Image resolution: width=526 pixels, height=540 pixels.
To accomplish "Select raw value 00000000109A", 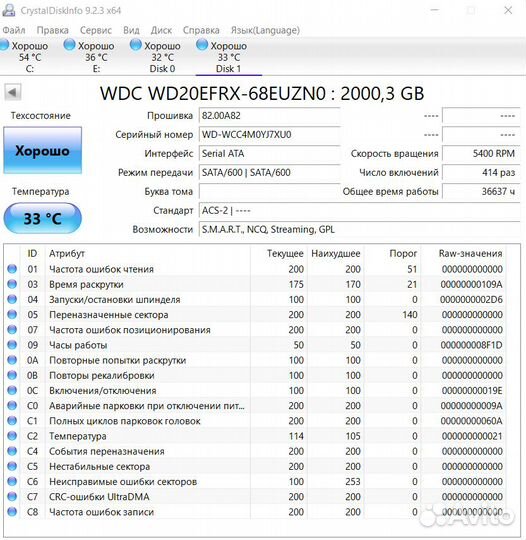I will pyautogui.click(x=471, y=284).
